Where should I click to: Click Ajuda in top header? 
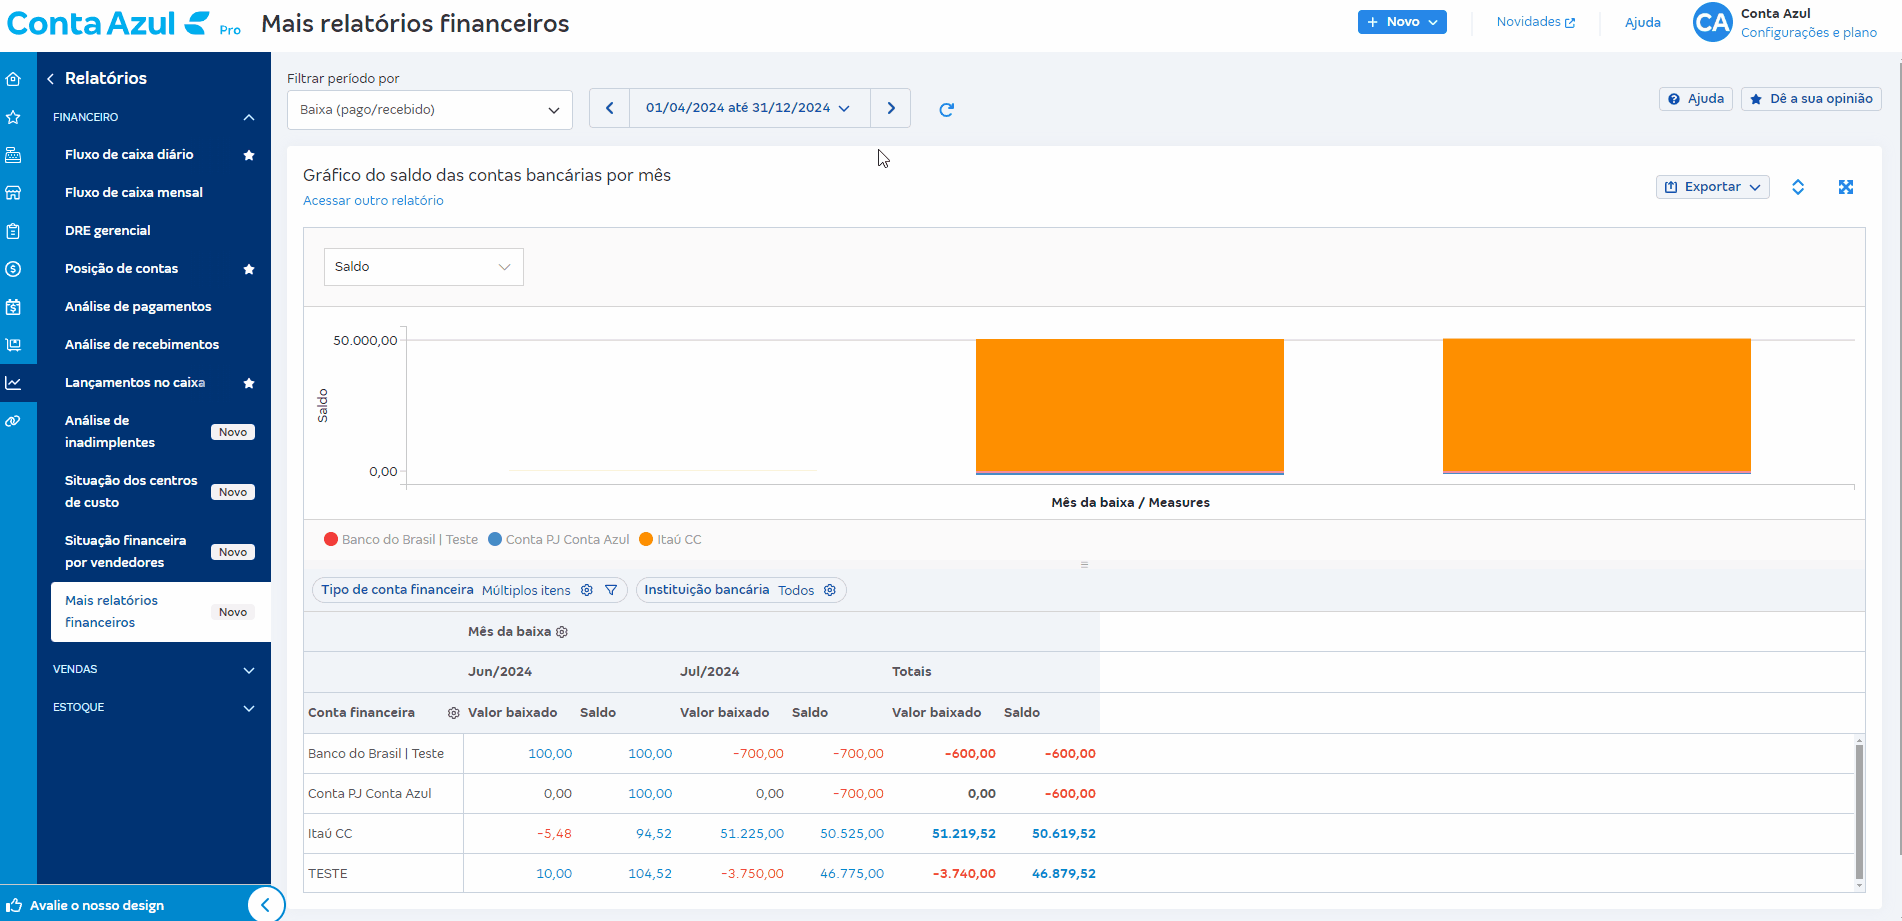coord(1643,23)
